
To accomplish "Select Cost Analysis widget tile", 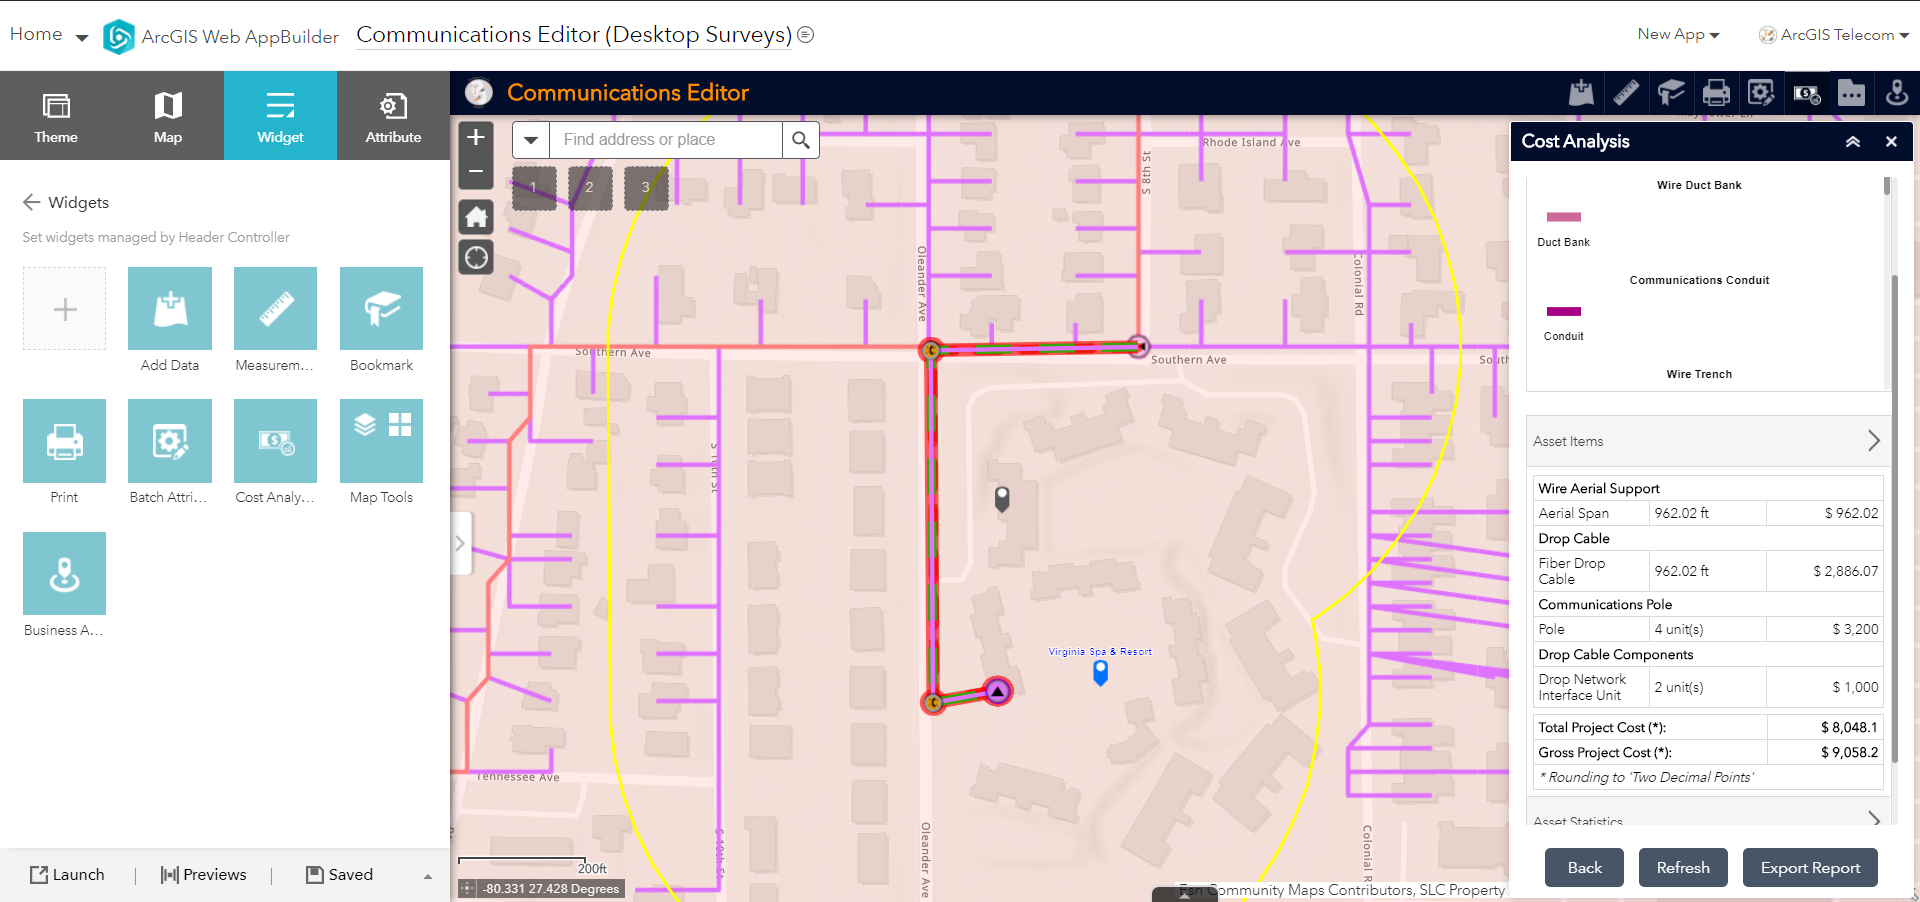I will (x=275, y=441).
